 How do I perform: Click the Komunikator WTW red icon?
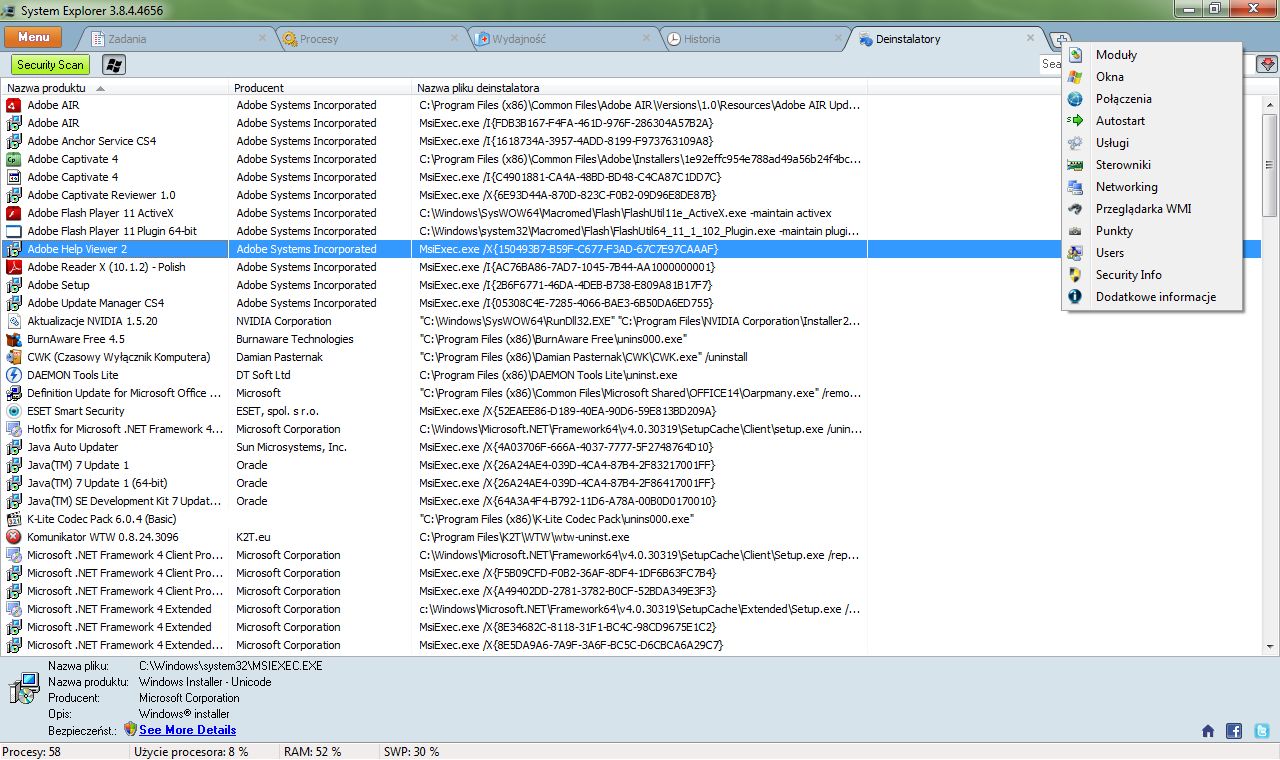14,537
